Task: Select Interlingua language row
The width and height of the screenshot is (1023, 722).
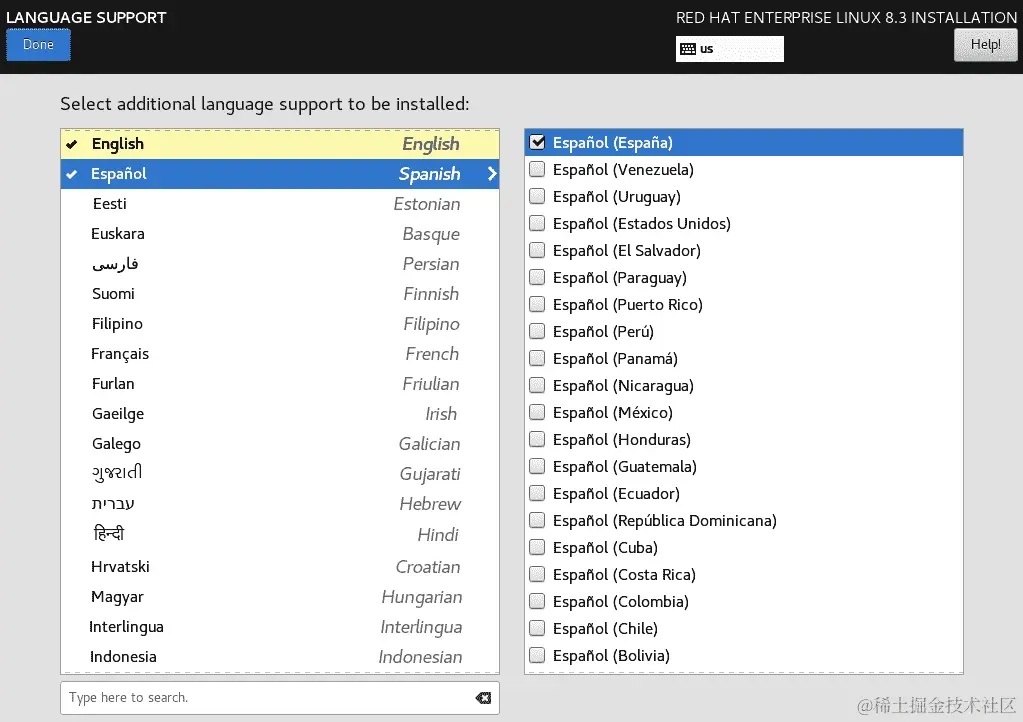Action: 280,627
